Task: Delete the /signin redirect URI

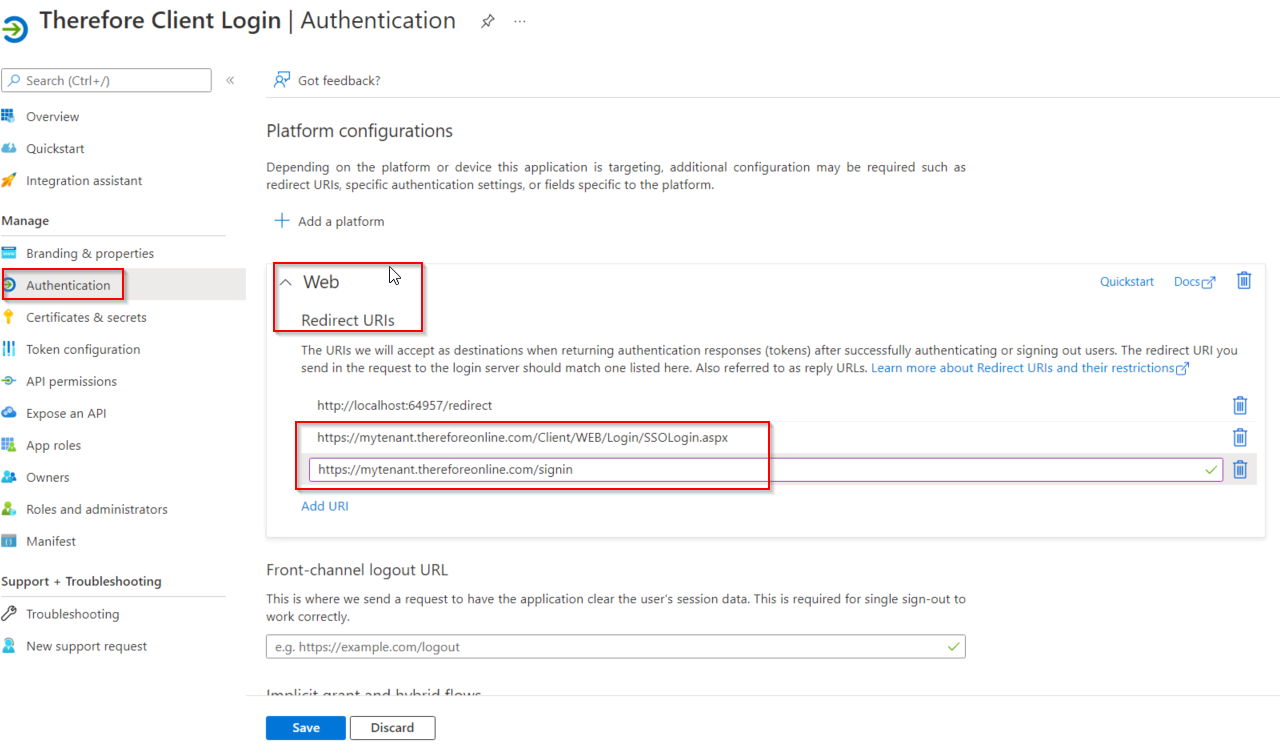Action: tap(1240, 469)
